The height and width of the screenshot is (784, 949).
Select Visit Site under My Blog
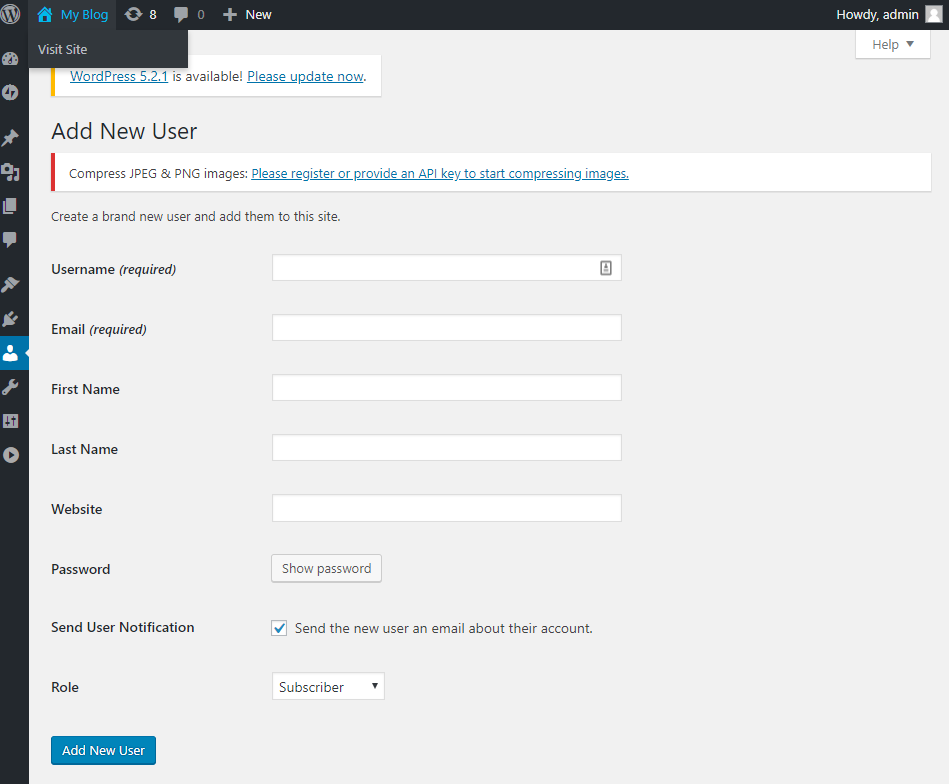[63, 49]
